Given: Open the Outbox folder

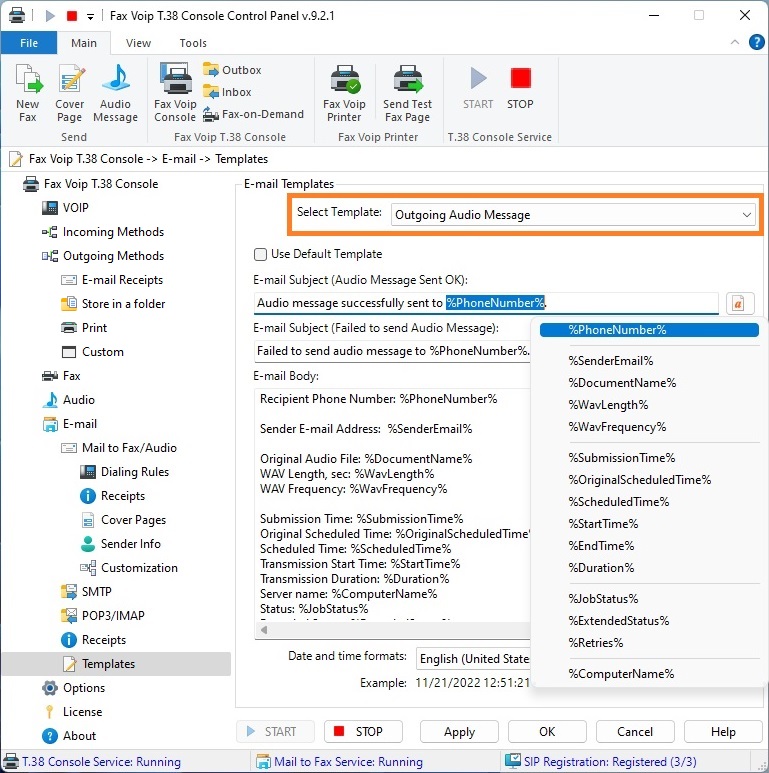Looking at the screenshot, I should [x=232, y=70].
